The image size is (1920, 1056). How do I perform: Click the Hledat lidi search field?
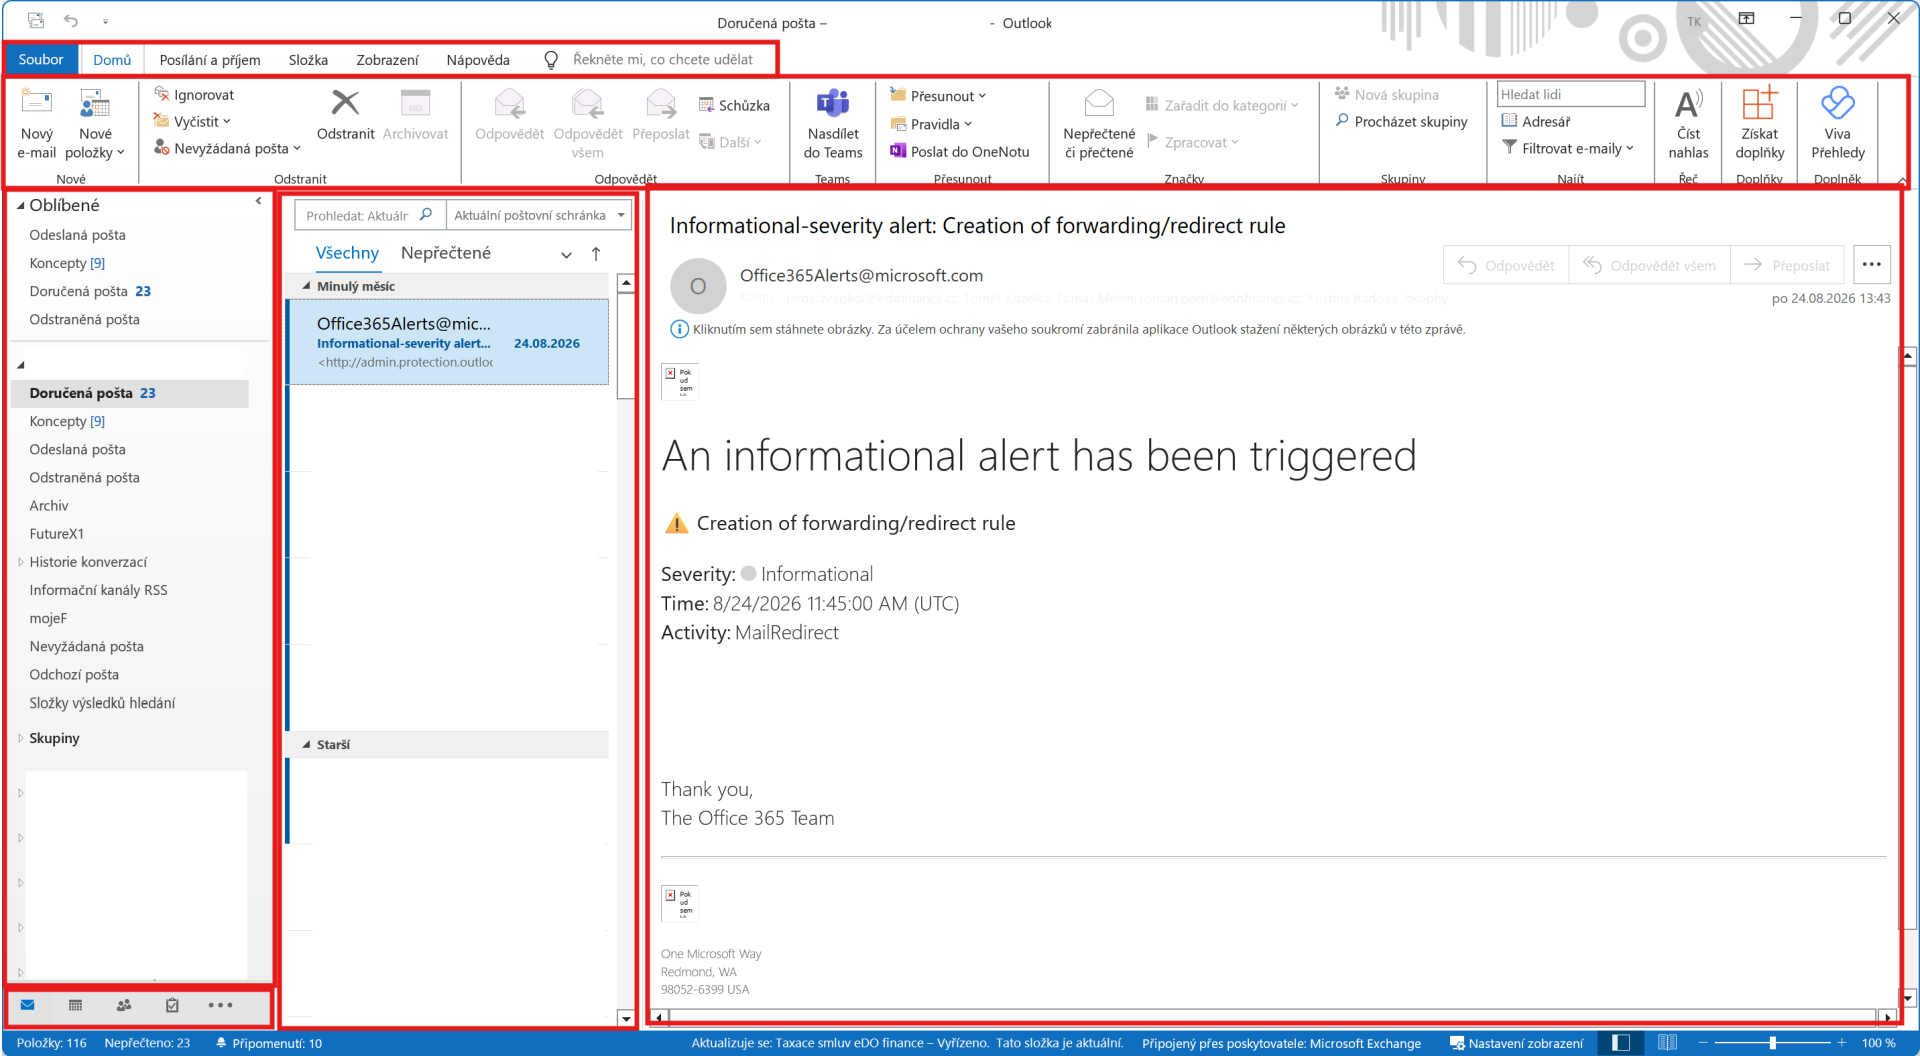coord(1570,94)
